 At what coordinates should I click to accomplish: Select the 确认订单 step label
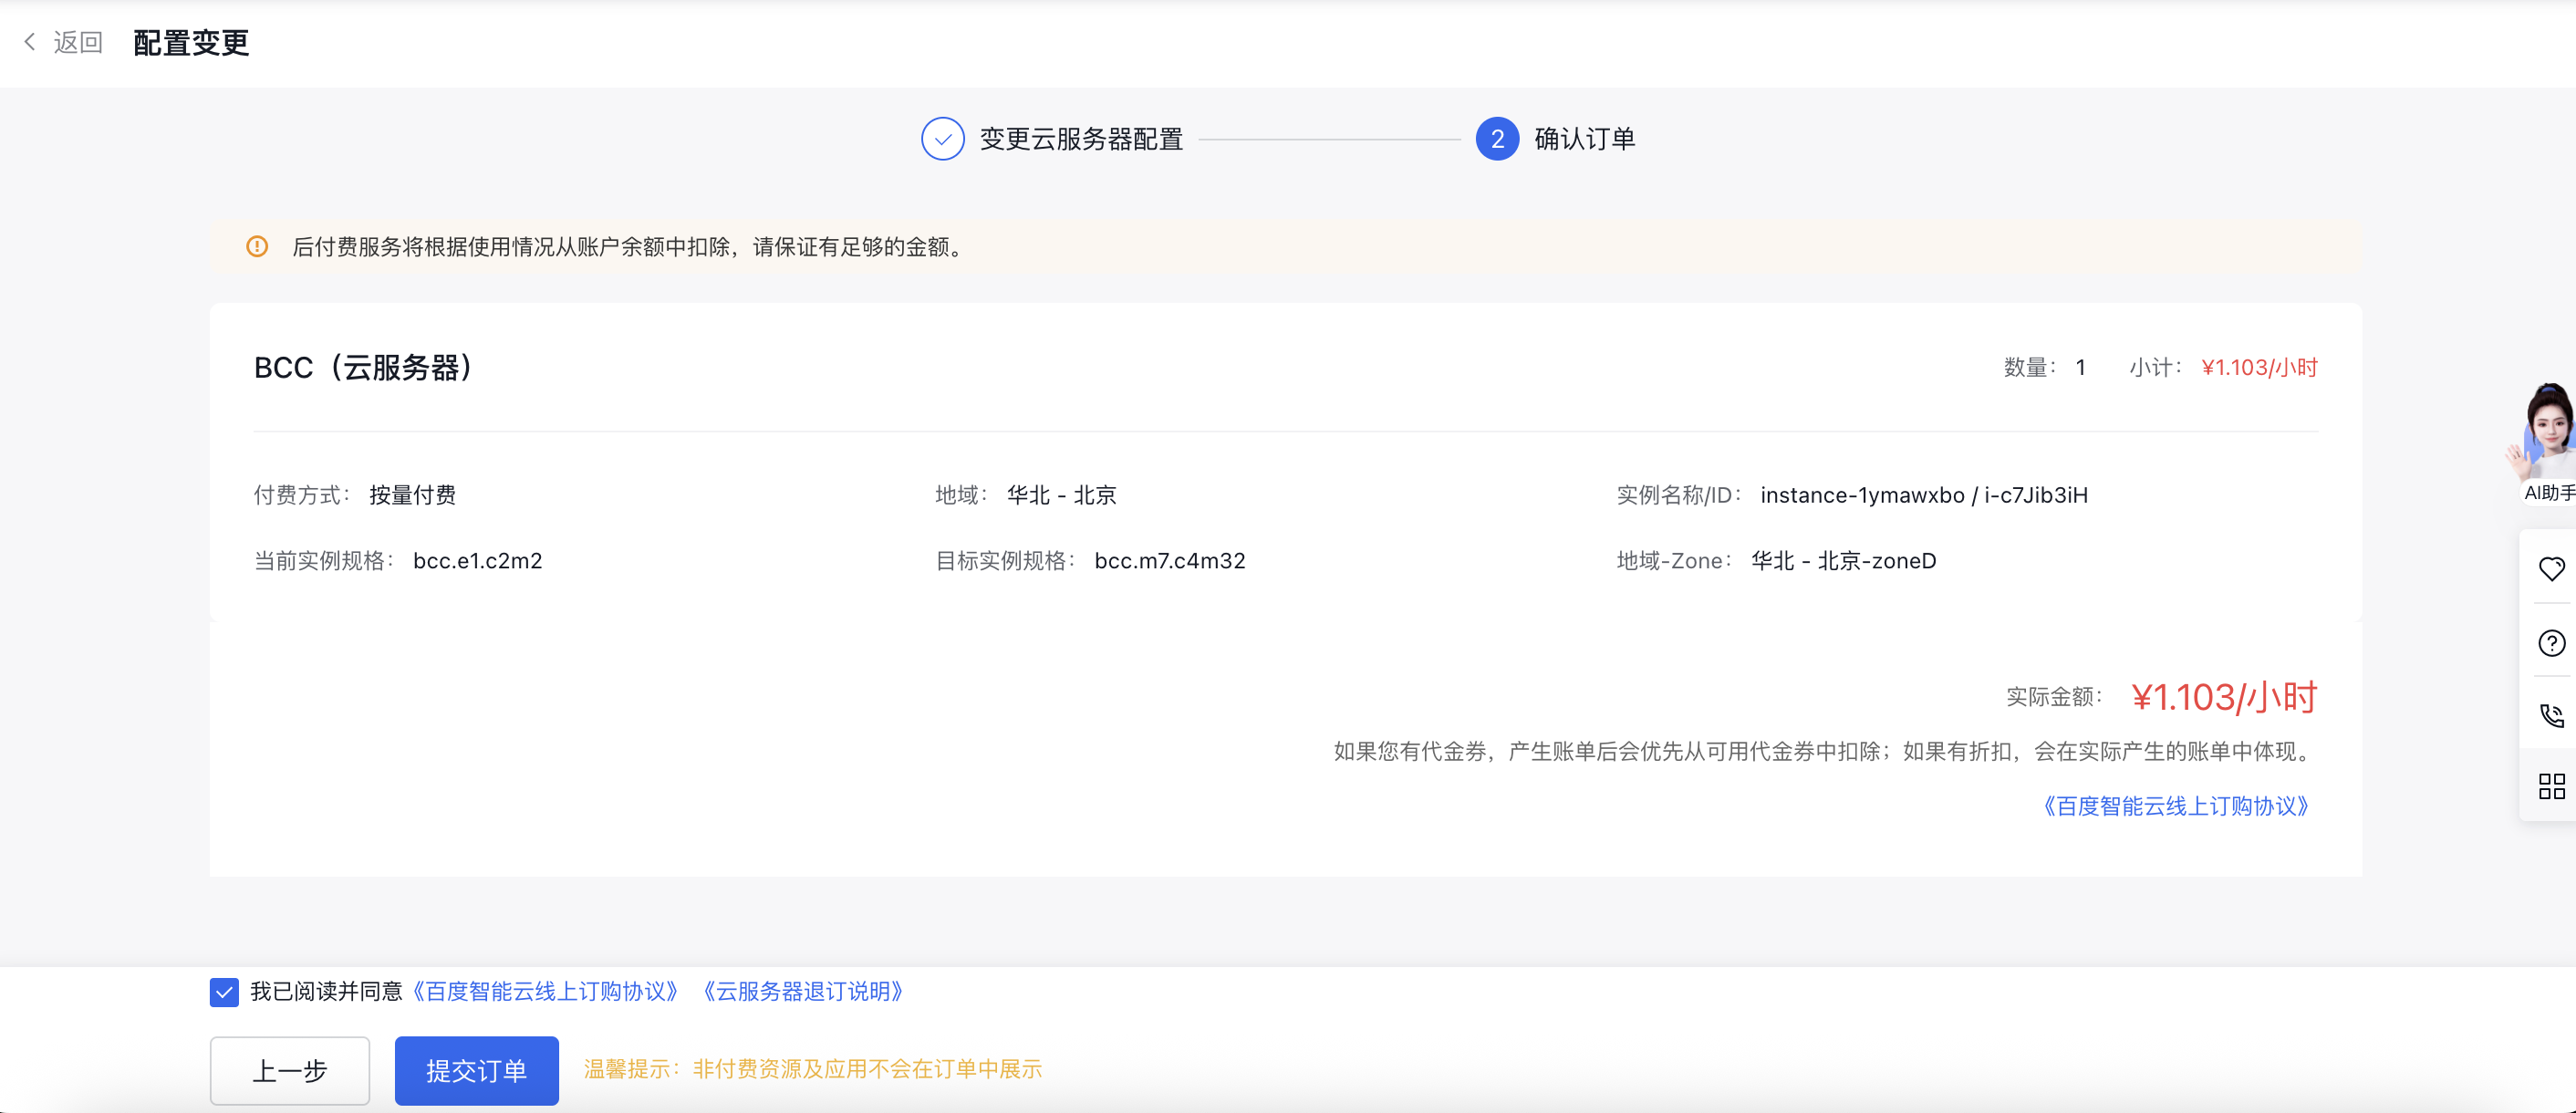click(1585, 140)
